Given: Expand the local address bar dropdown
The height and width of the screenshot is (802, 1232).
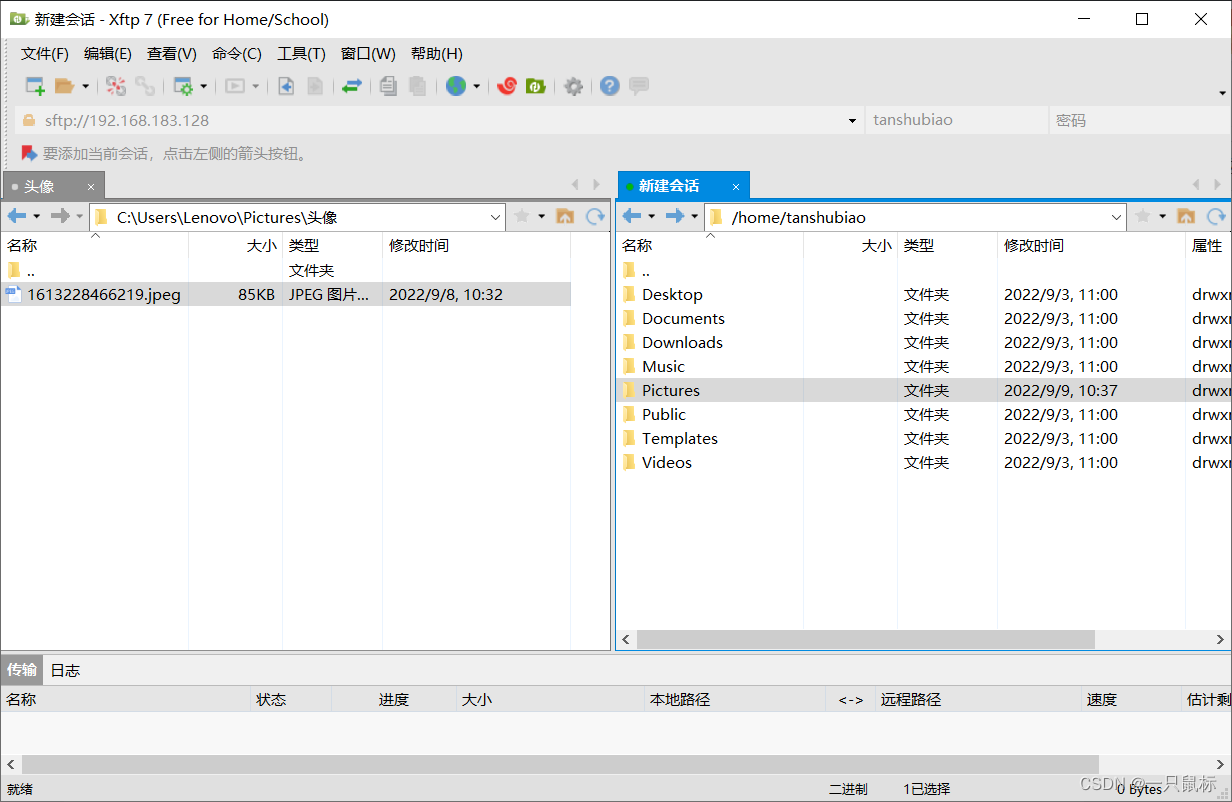Looking at the screenshot, I should (496, 216).
